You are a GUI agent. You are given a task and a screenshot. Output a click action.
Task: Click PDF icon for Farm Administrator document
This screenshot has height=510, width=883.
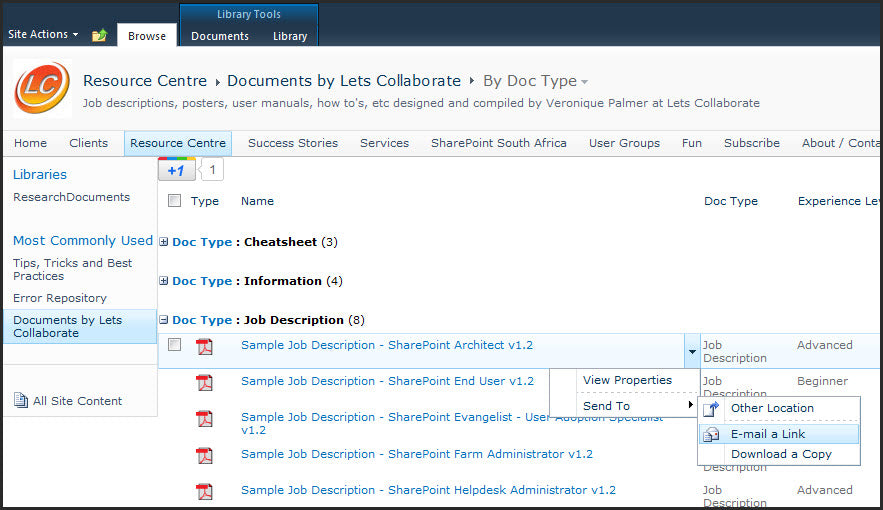click(204, 455)
